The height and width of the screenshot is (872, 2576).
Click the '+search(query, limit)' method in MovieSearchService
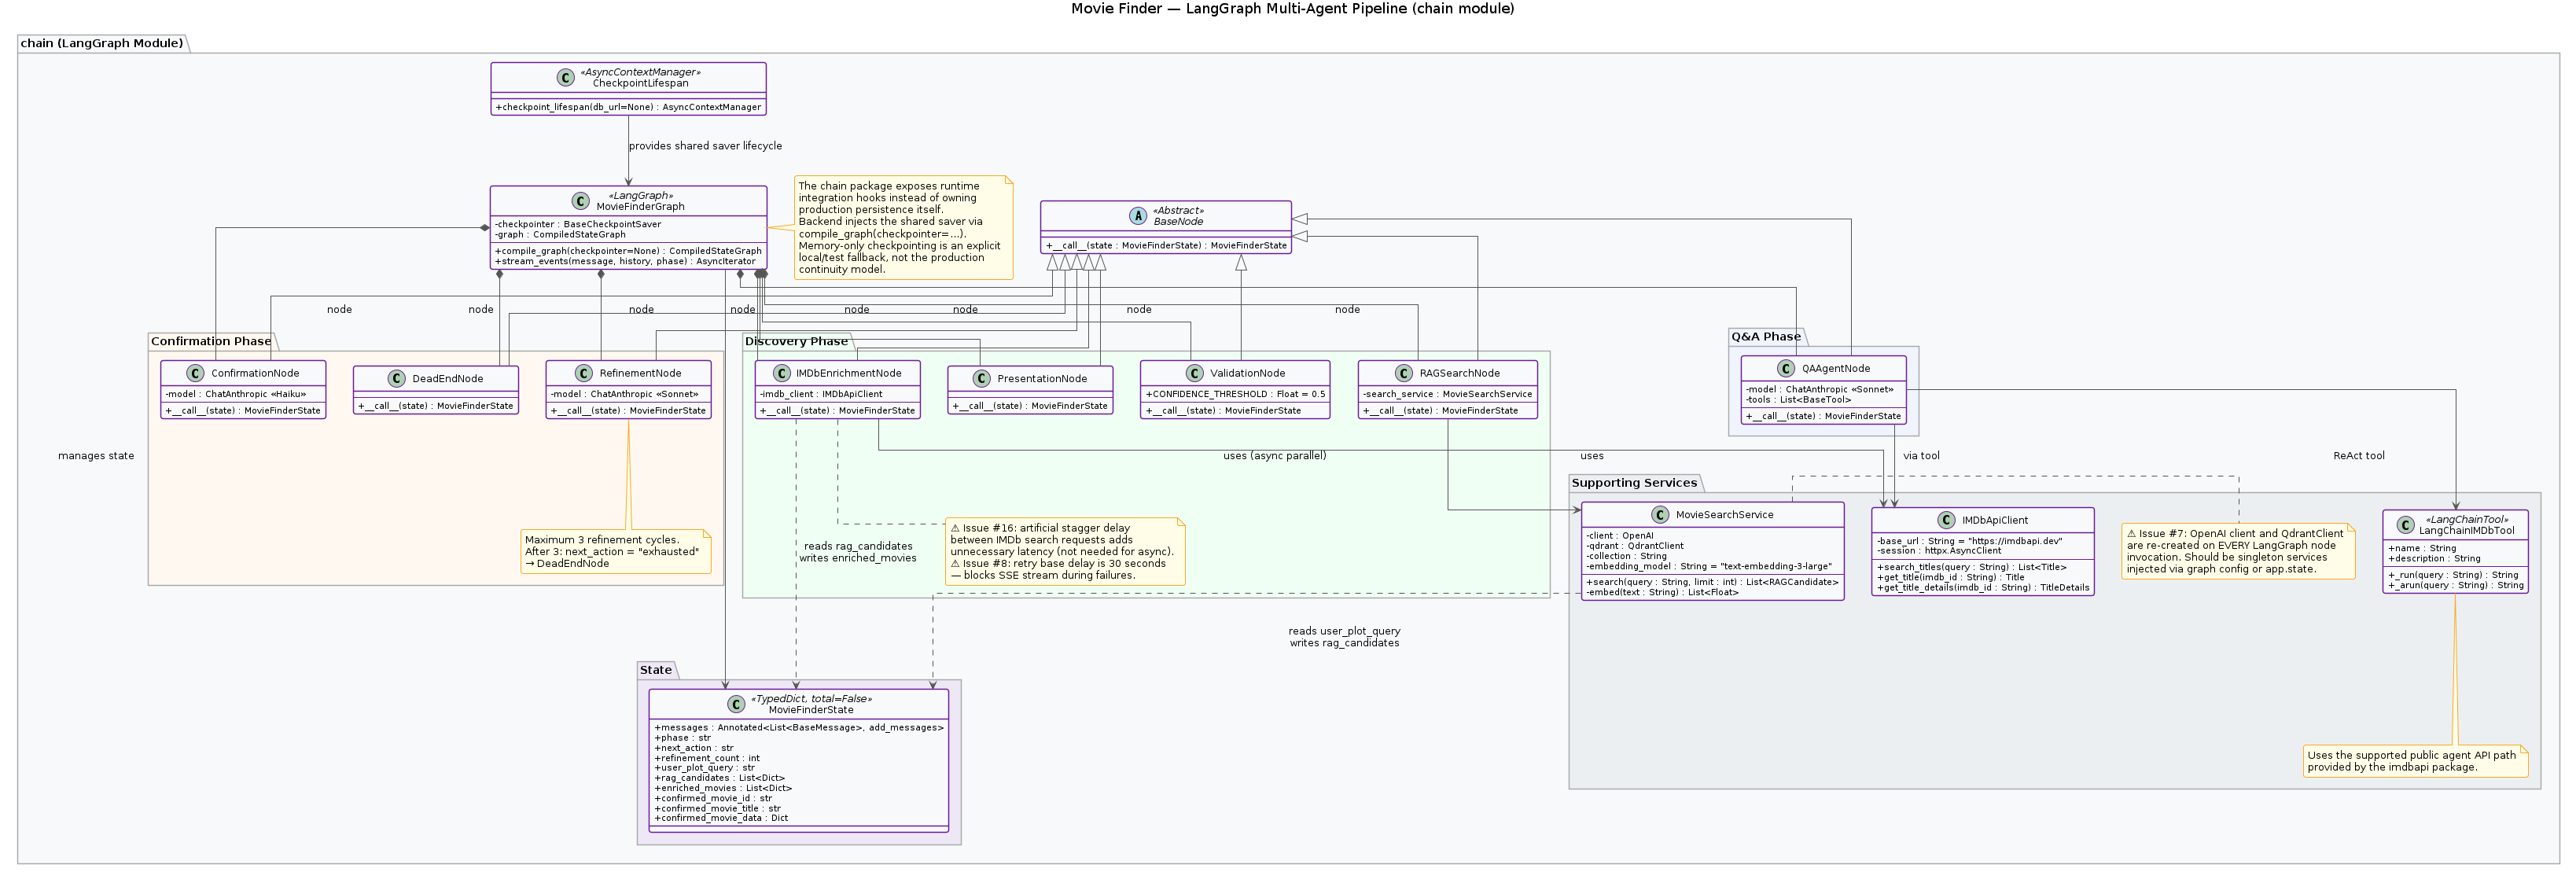[1712, 582]
